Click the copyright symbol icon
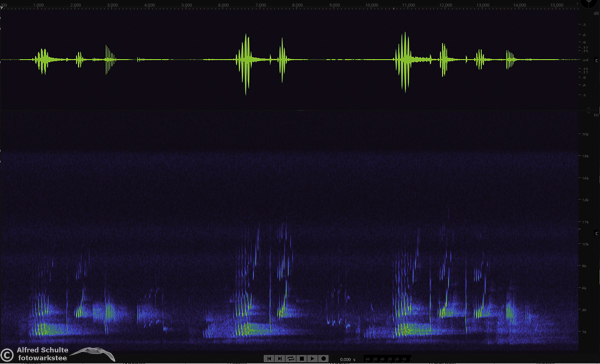Viewport: 600px width, 364px height. point(7,354)
